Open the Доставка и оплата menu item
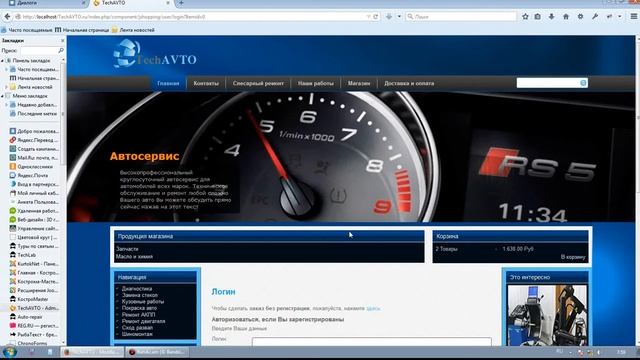The image size is (640, 360). click(409, 83)
